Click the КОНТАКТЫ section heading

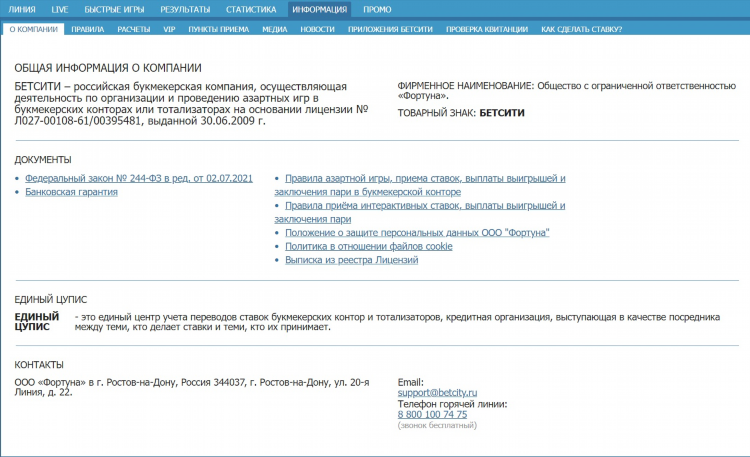pos(39,365)
